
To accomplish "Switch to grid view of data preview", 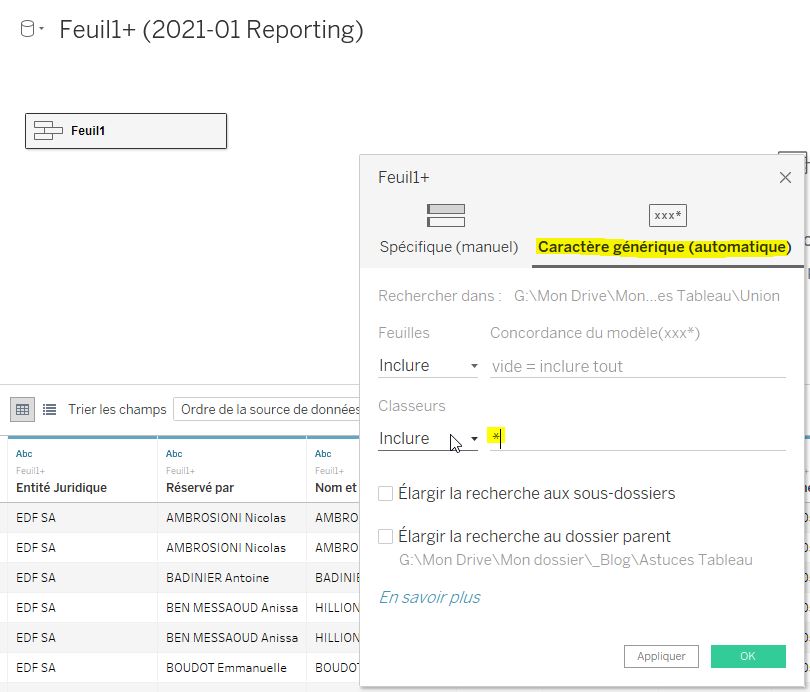I will click(x=22, y=410).
